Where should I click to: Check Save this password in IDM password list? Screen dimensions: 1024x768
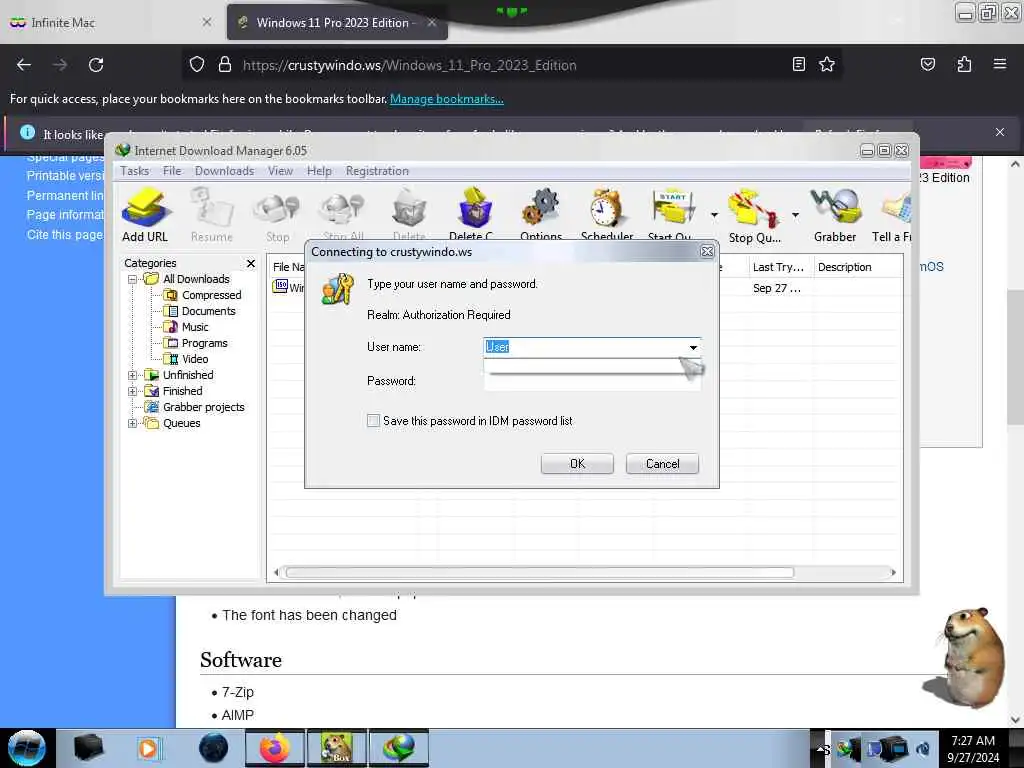[374, 421]
